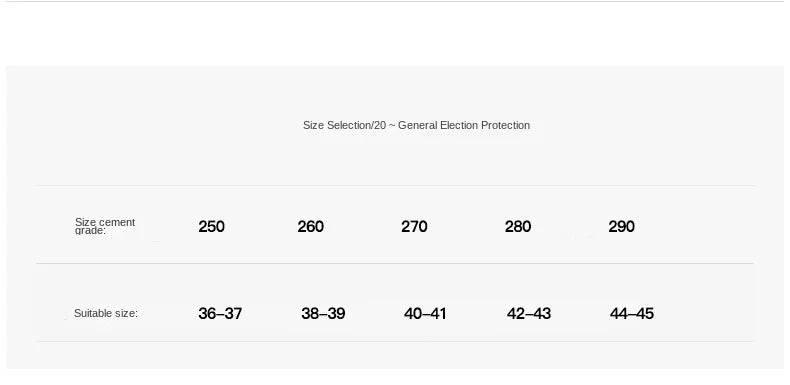Screen dimensions: 790x385
Task: Select size 280 in the table
Action: [x=518, y=227]
